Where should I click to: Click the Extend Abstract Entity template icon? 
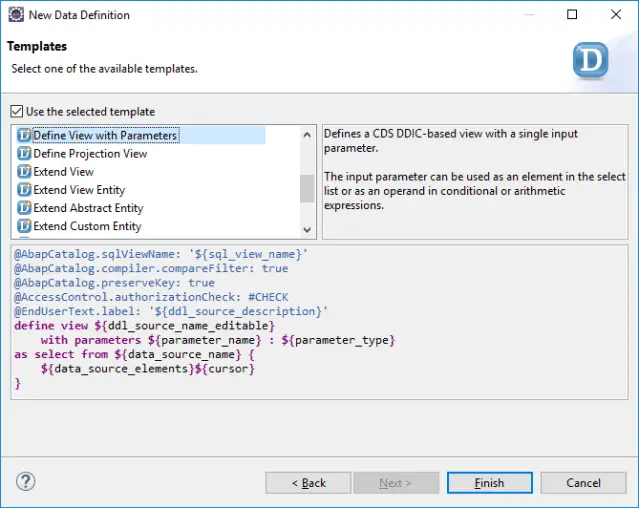click(25, 208)
